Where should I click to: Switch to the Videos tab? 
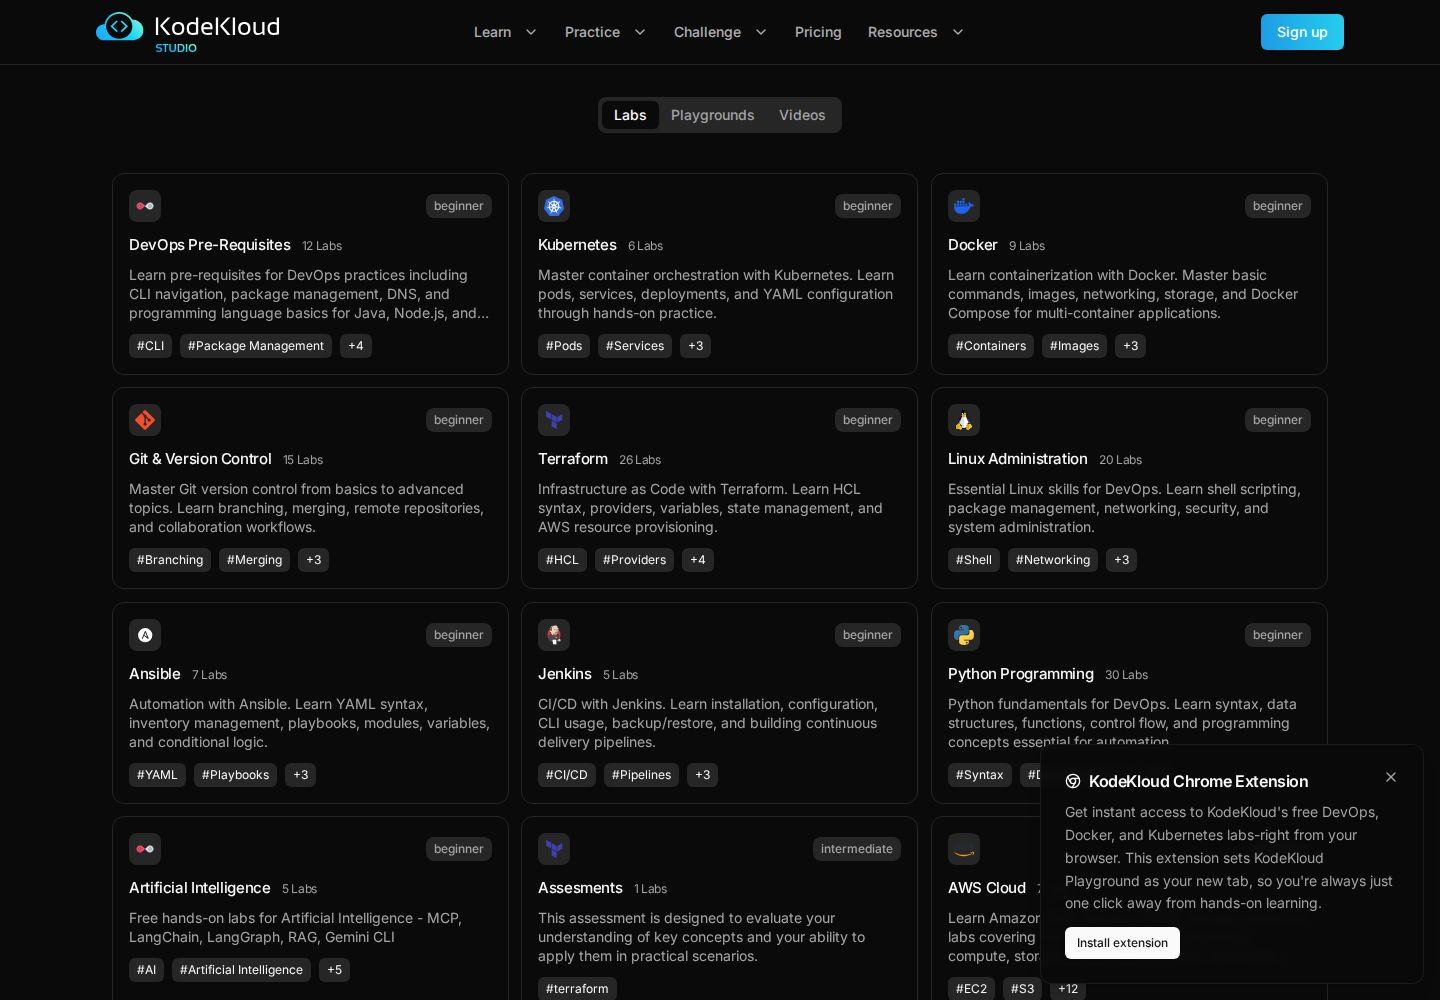802,115
